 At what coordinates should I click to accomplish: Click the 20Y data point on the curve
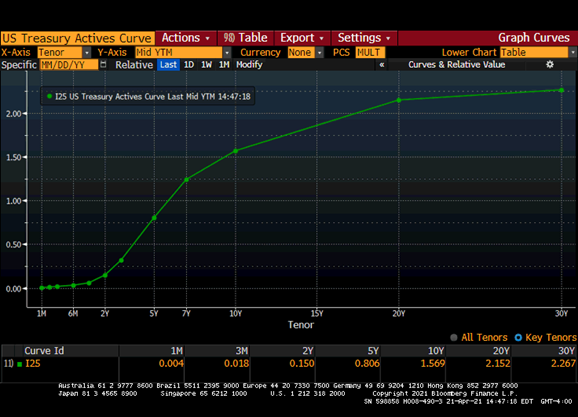[398, 100]
